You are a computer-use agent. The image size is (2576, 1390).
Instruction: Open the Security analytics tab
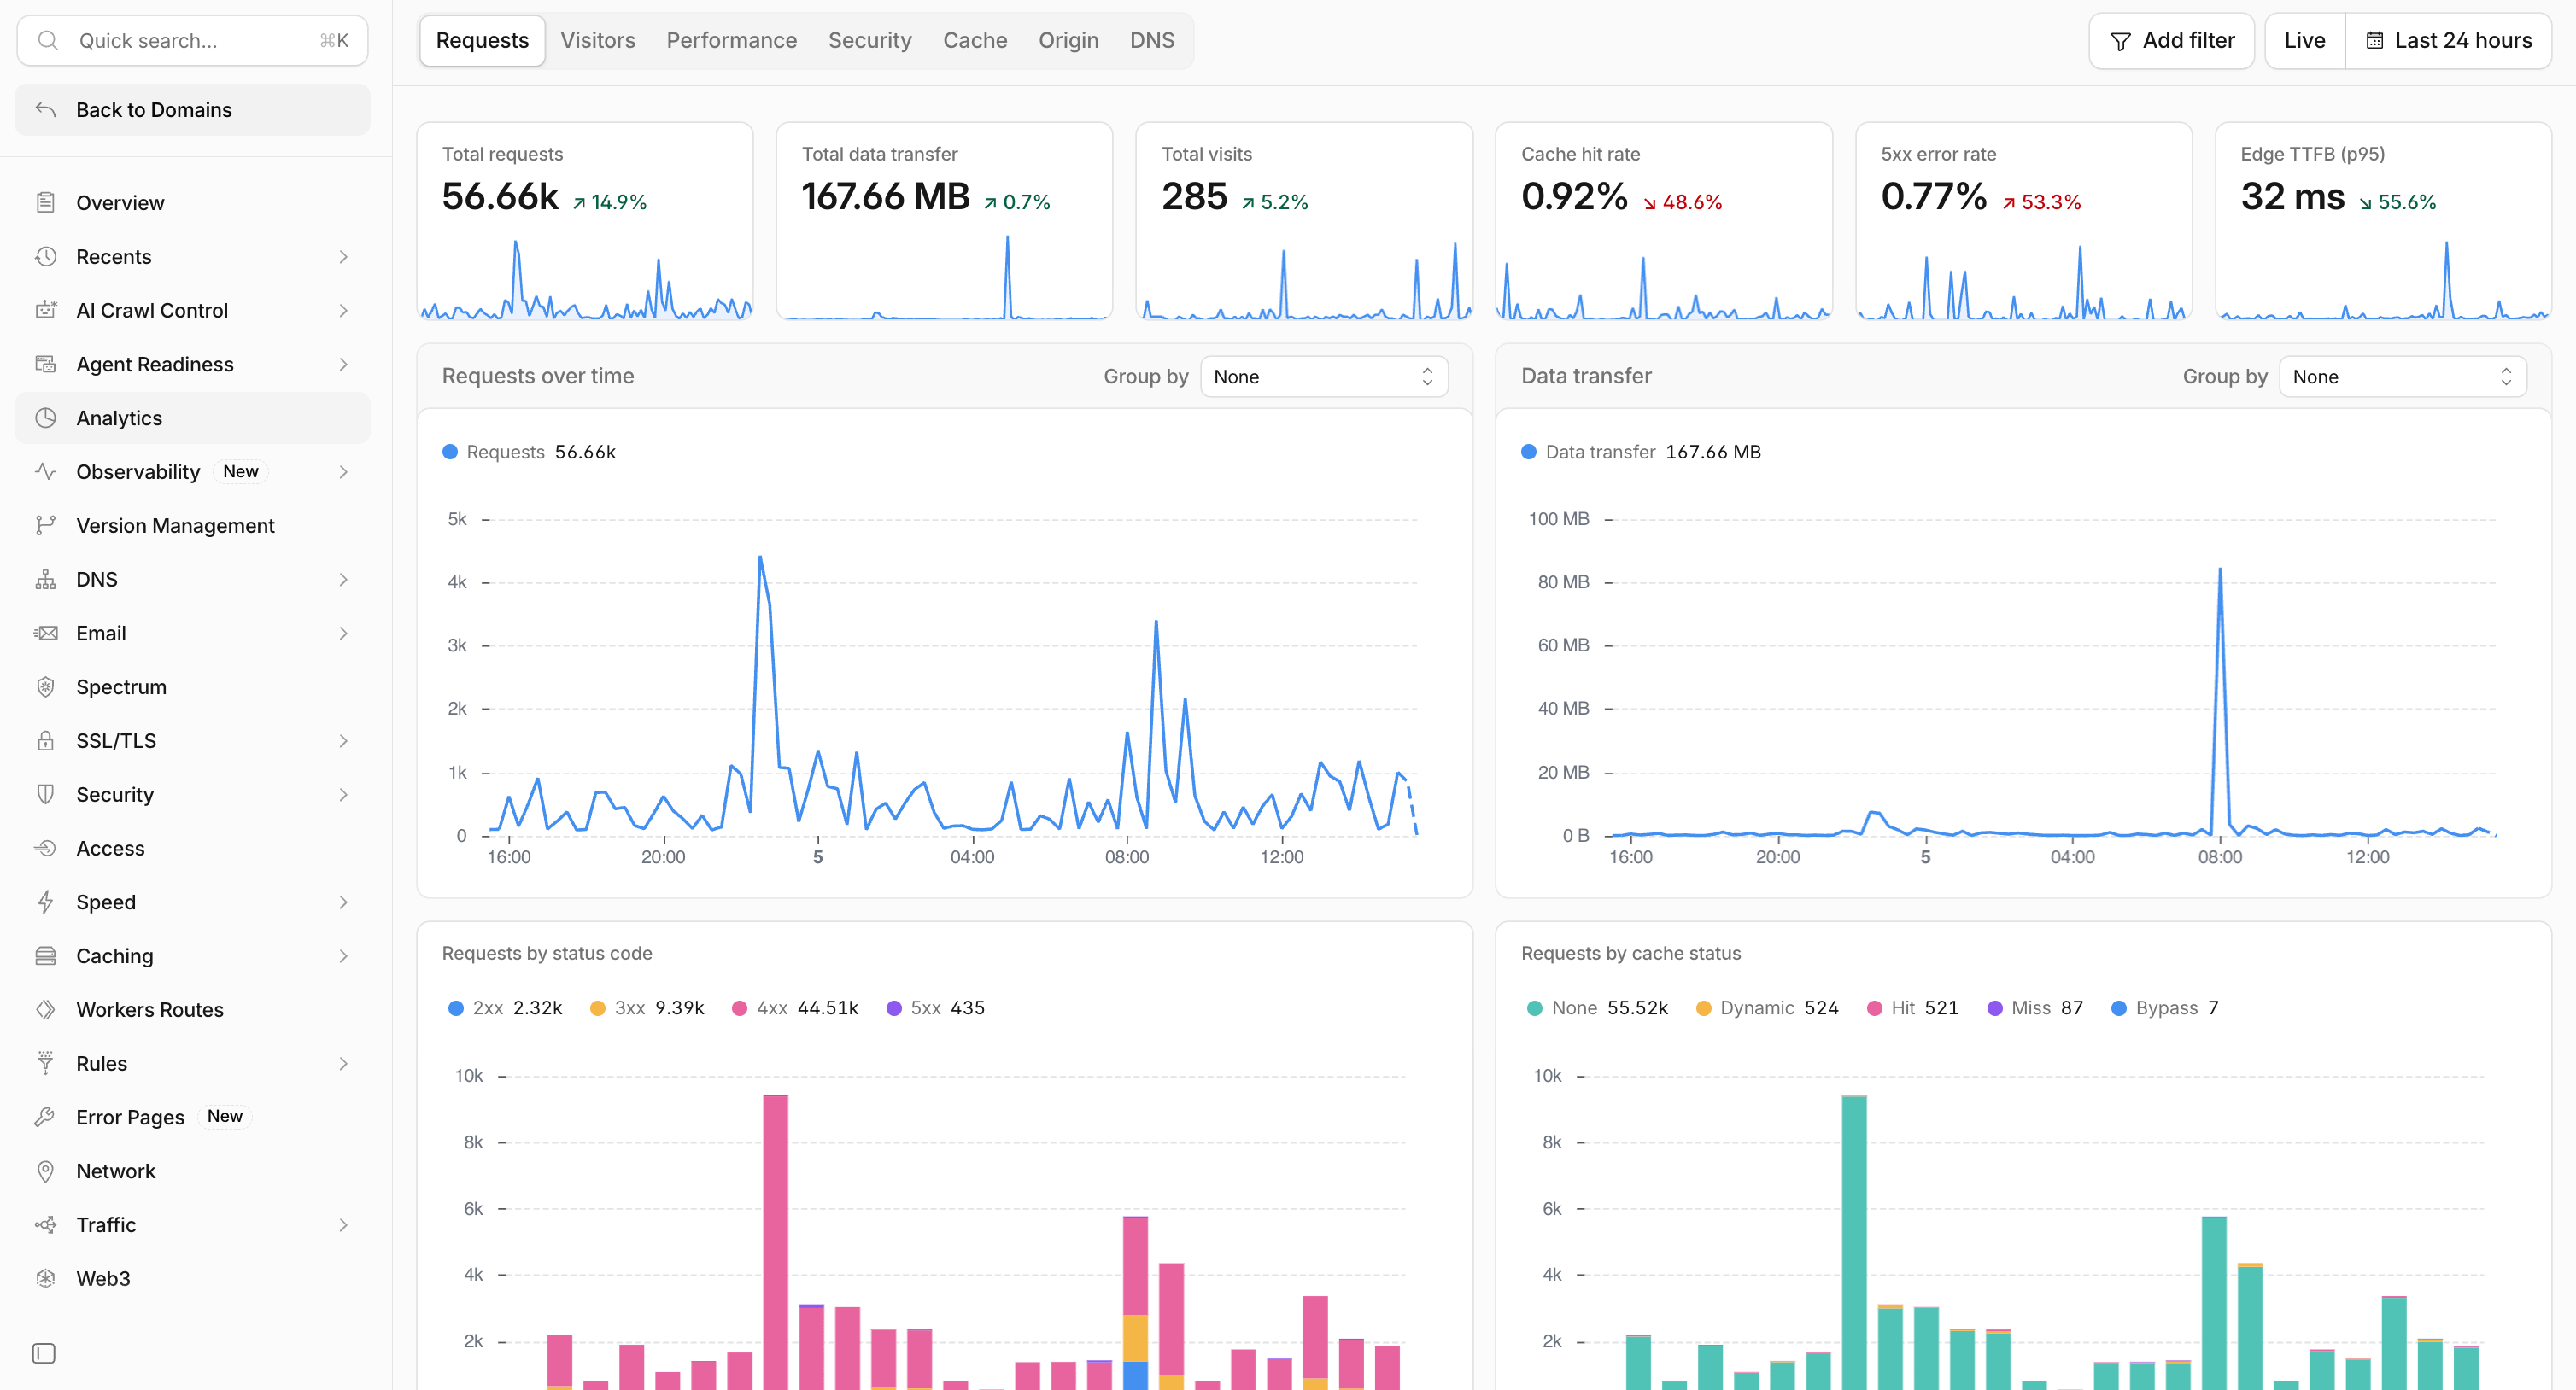point(870,41)
